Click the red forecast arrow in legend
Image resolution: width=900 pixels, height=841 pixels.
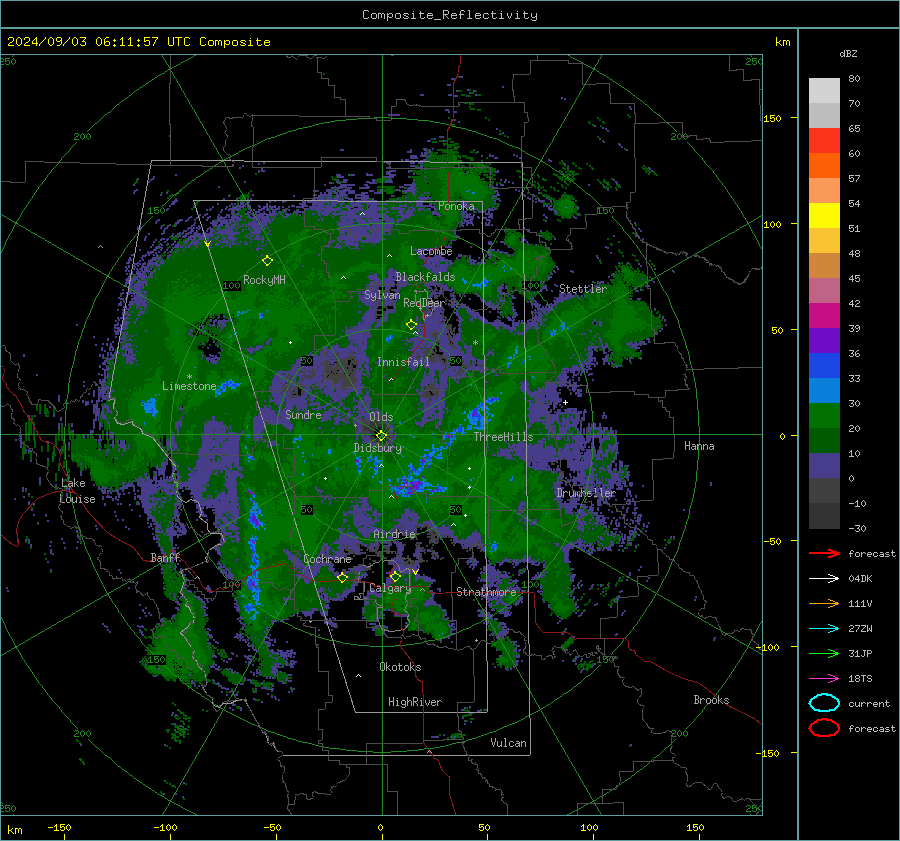click(824, 553)
